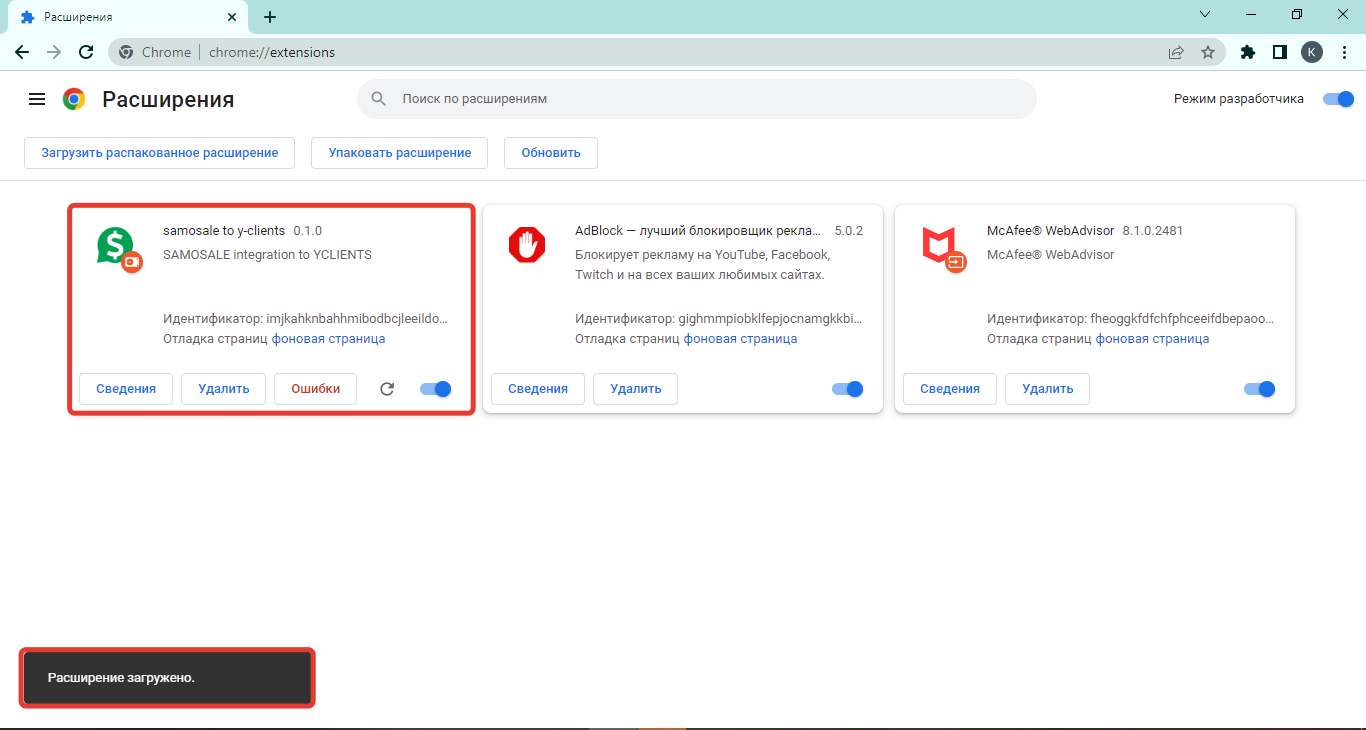
Task: Click the McAfee WebAdvisor shield icon
Action: click(941, 247)
